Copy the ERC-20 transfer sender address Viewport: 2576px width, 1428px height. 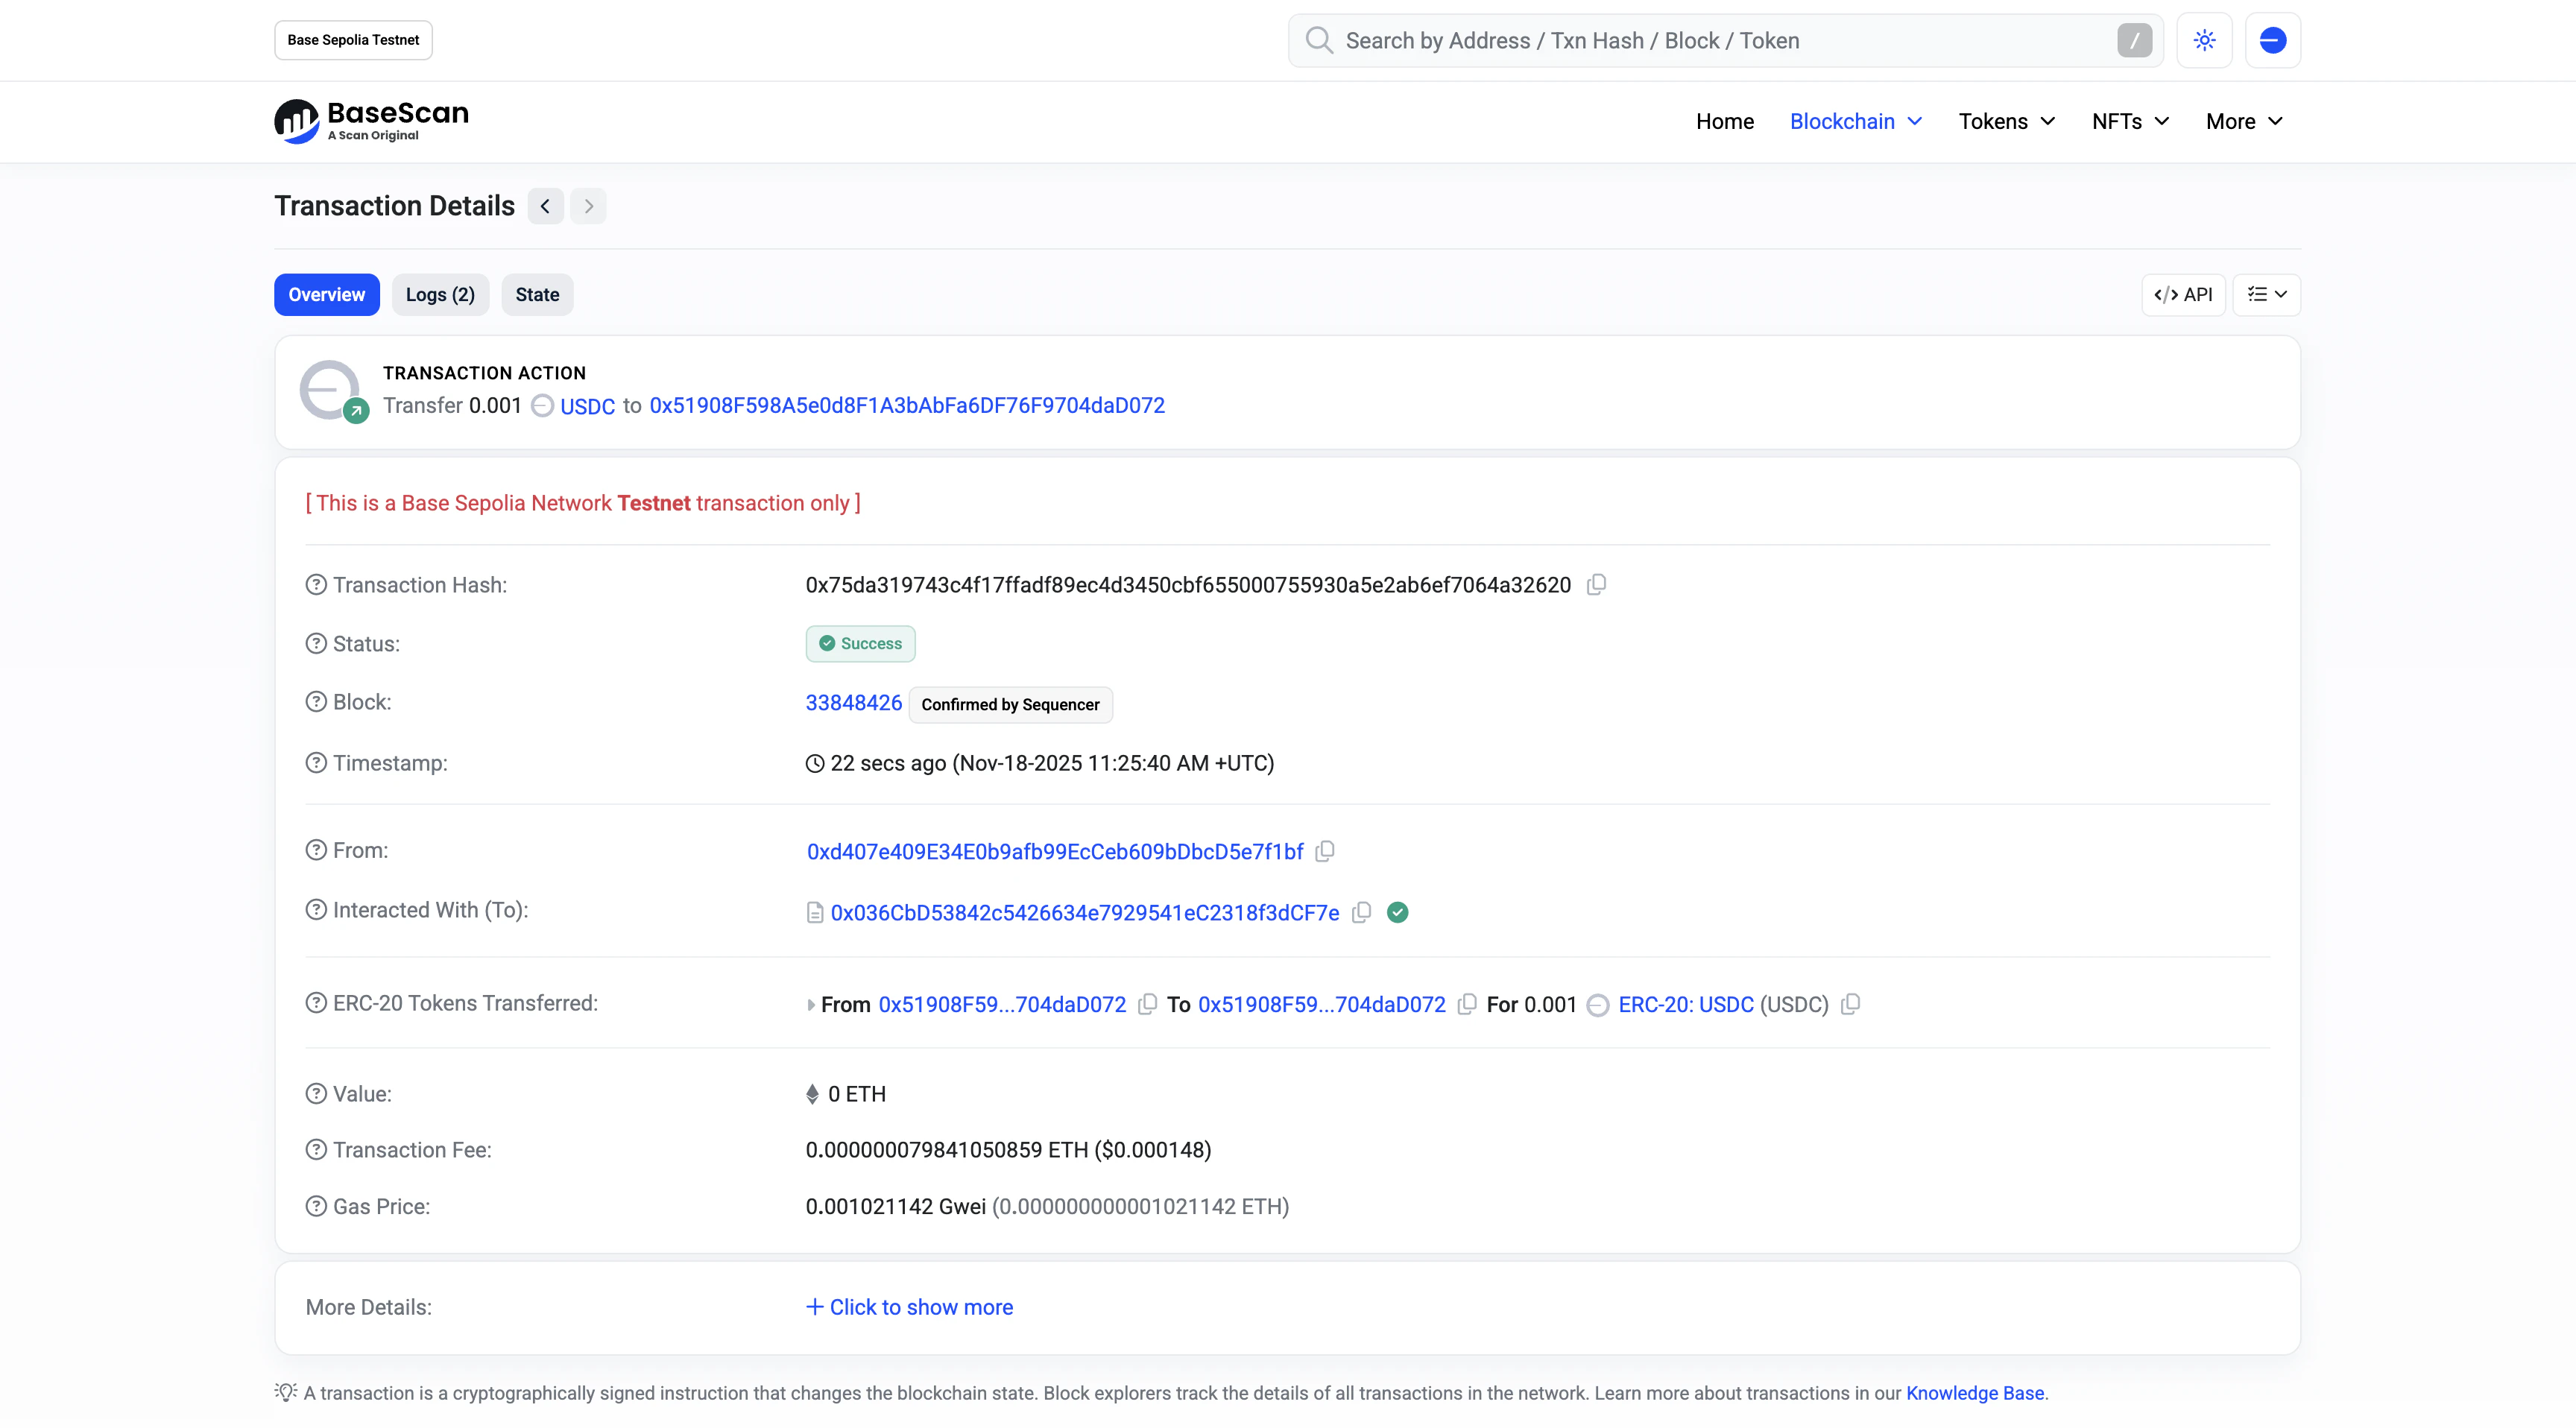[1147, 1004]
